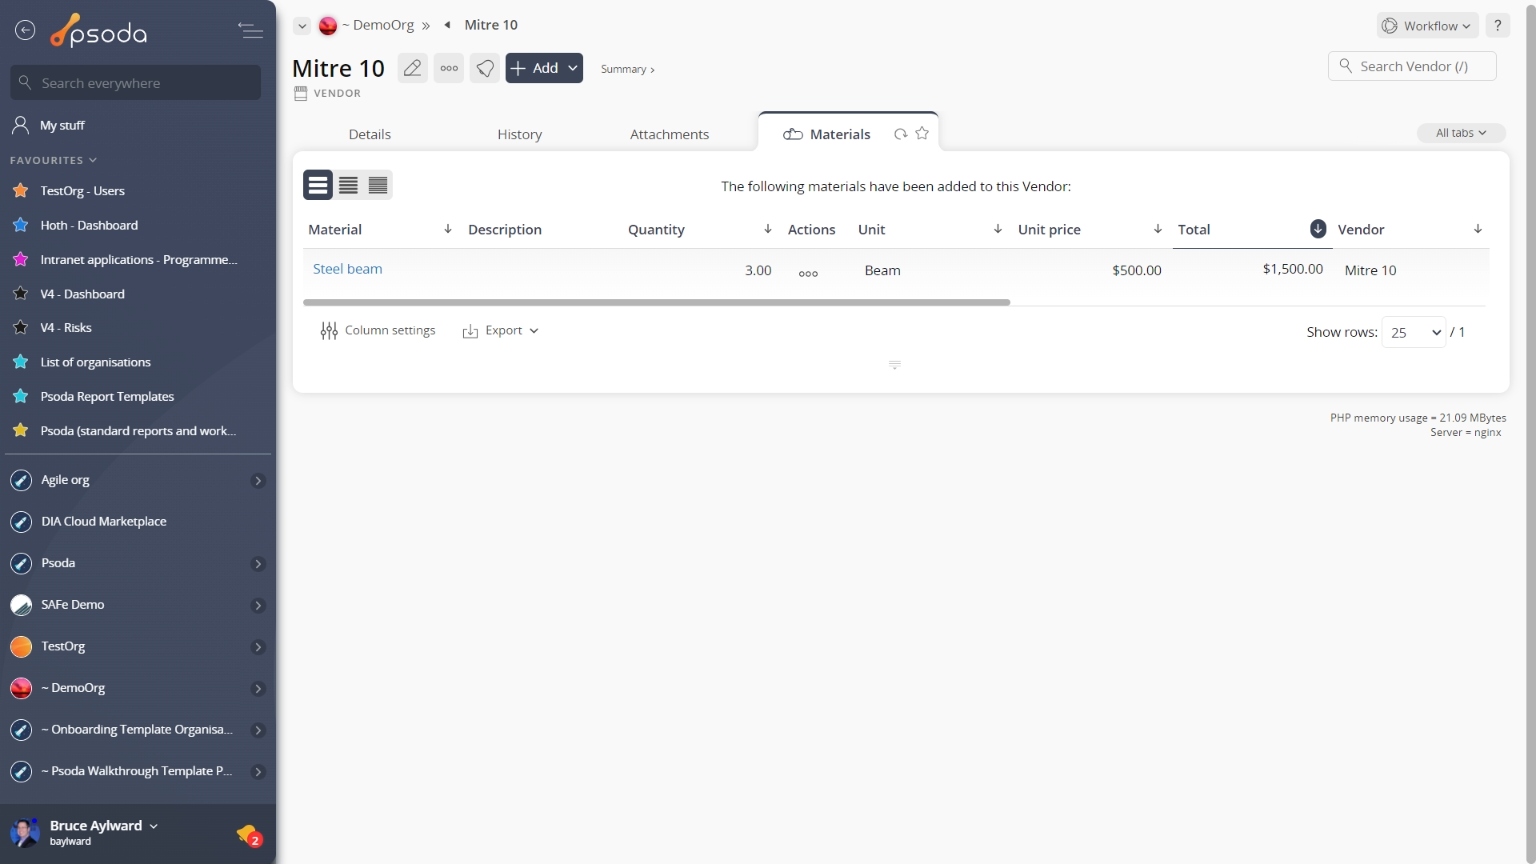Viewport: 1536px width, 864px height.
Task: Click the Column settings button
Action: [378, 331]
